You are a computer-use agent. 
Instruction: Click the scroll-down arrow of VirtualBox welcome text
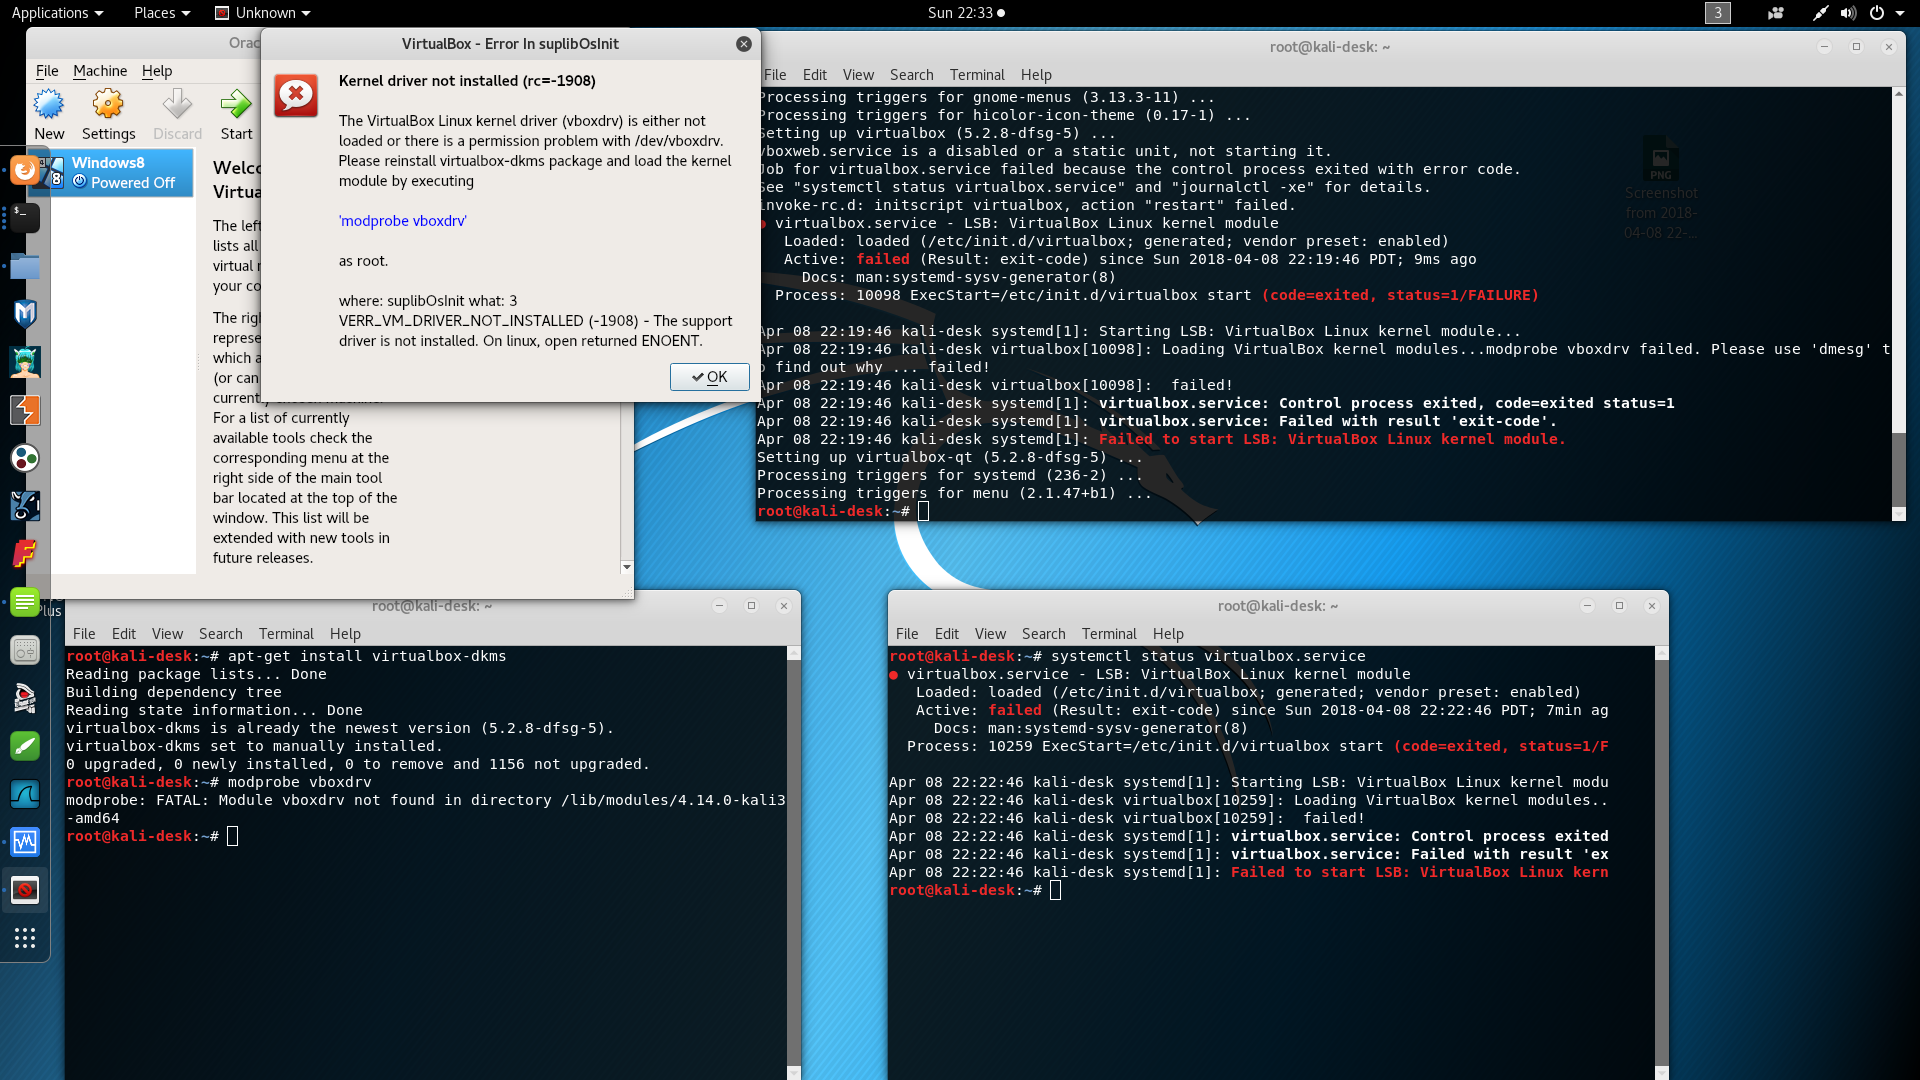[x=627, y=567]
